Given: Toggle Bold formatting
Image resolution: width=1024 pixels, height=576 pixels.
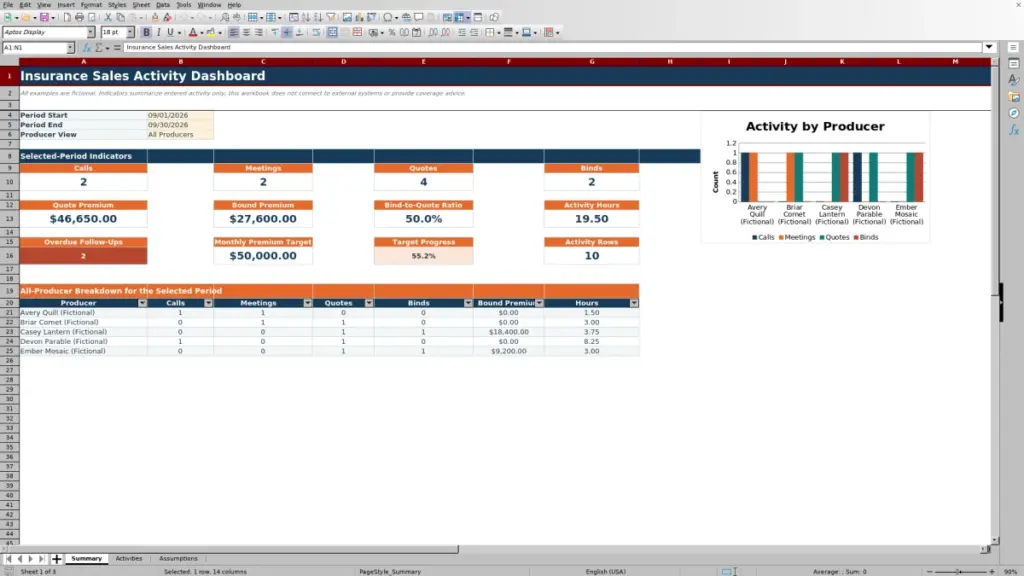Looking at the screenshot, I should click(146, 33).
